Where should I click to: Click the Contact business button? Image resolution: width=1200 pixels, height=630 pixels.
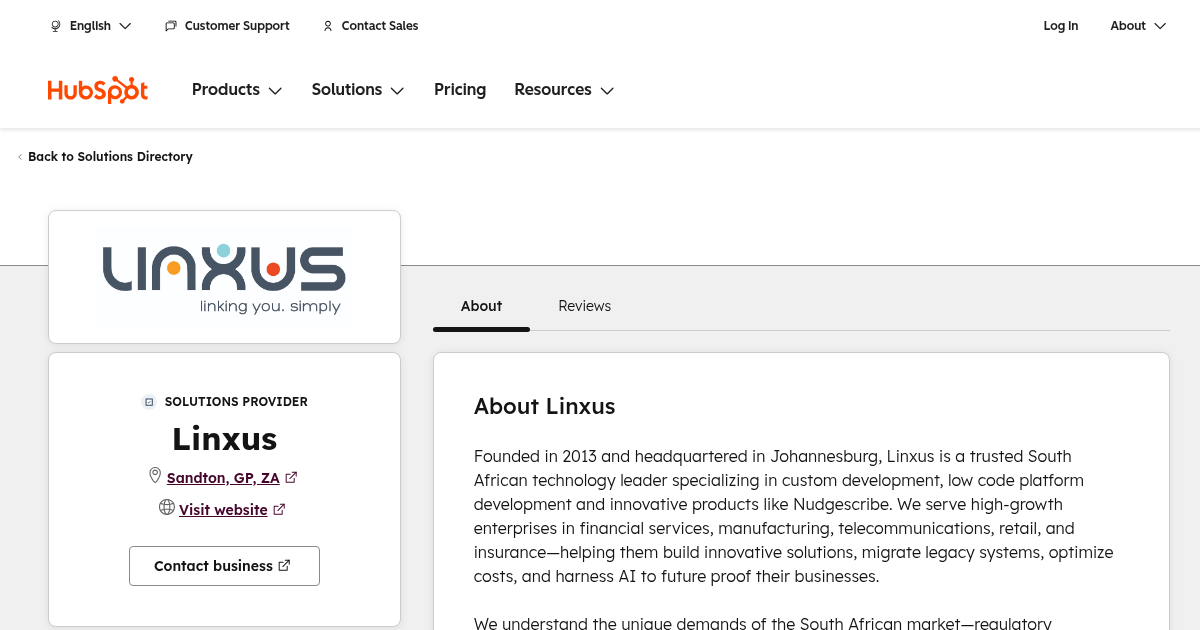point(224,566)
